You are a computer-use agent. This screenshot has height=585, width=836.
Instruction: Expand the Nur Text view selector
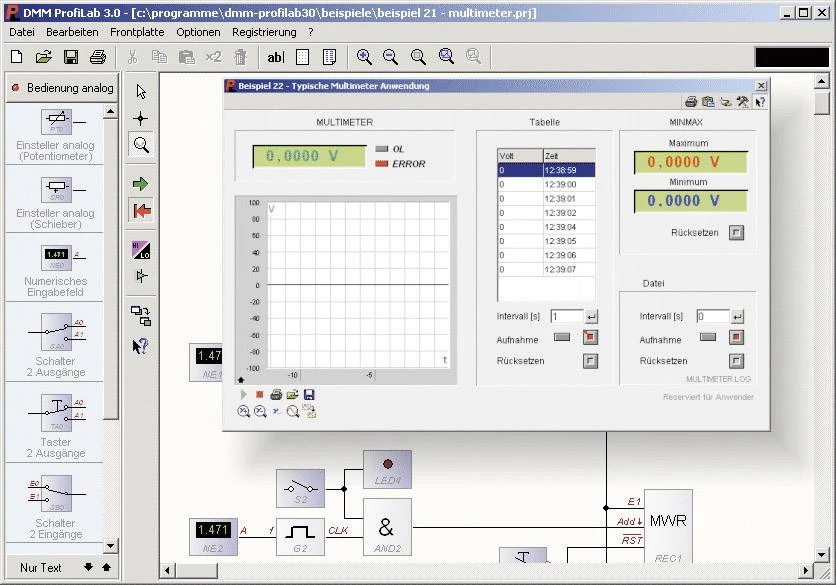click(41, 567)
